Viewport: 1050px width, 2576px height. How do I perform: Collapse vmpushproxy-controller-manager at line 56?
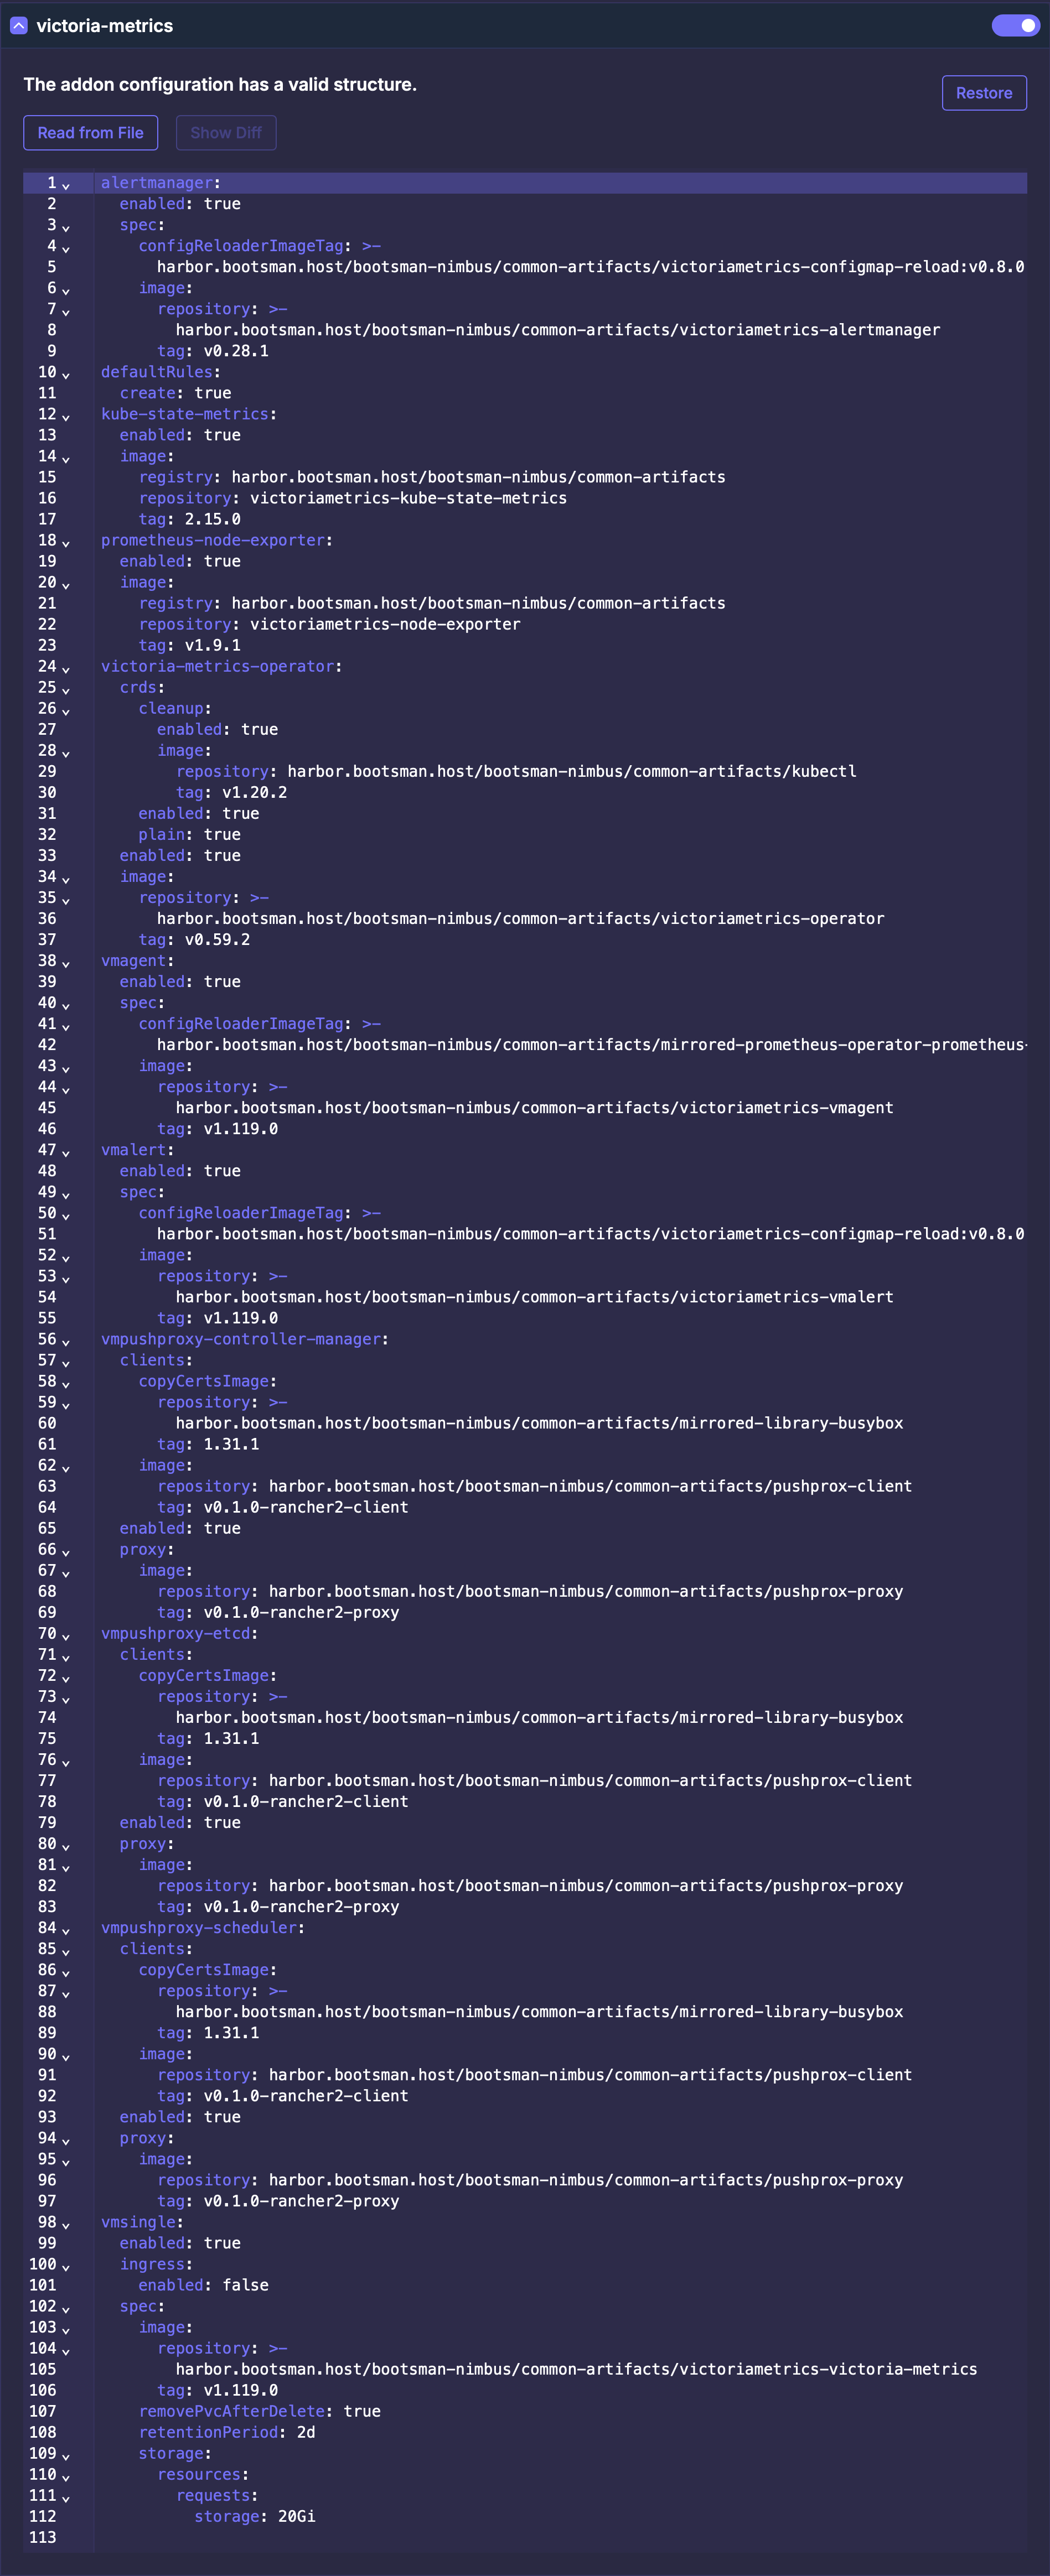click(x=66, y=1341)
